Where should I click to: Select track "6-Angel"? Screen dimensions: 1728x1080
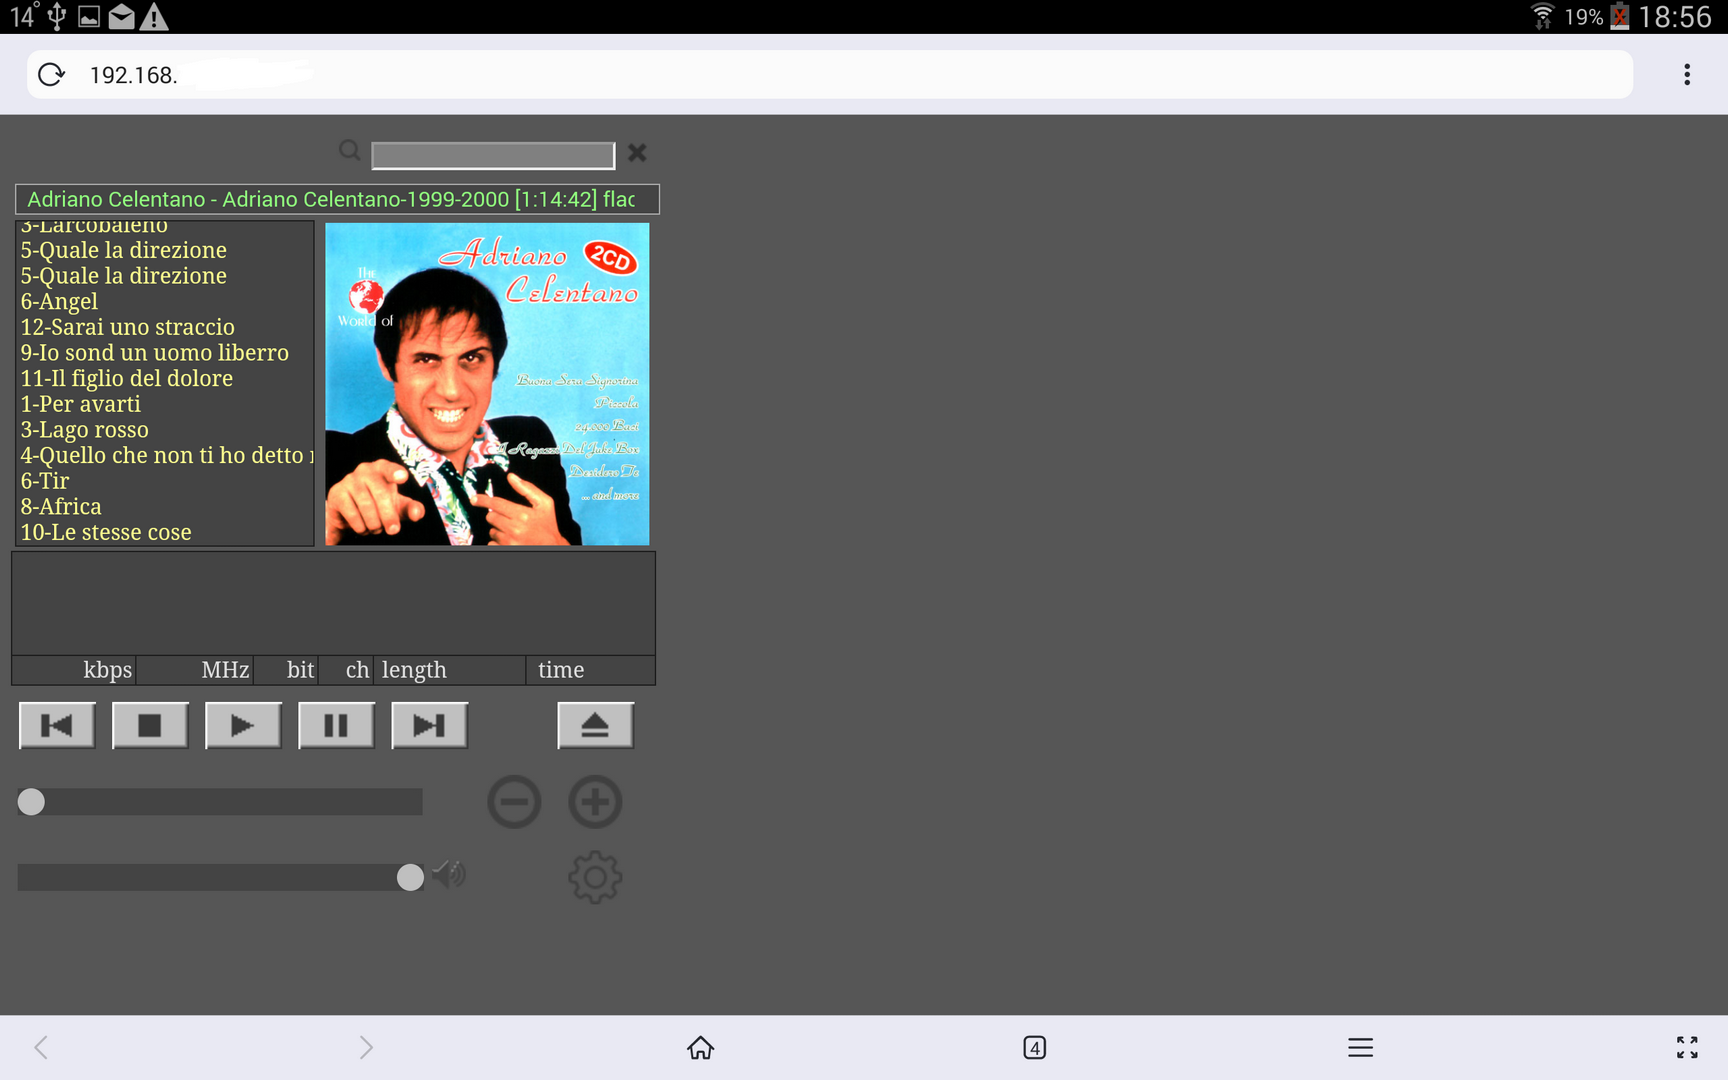[x=60, y=302]
